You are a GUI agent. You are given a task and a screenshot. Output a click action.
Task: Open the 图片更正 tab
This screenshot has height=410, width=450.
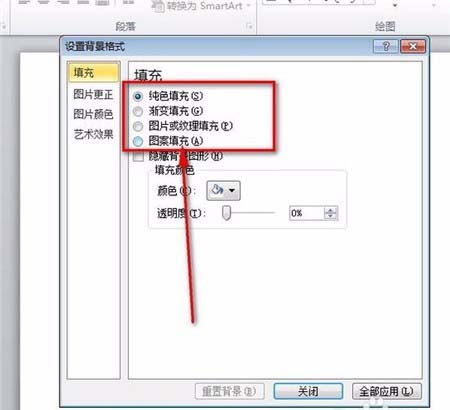point(93,95)
